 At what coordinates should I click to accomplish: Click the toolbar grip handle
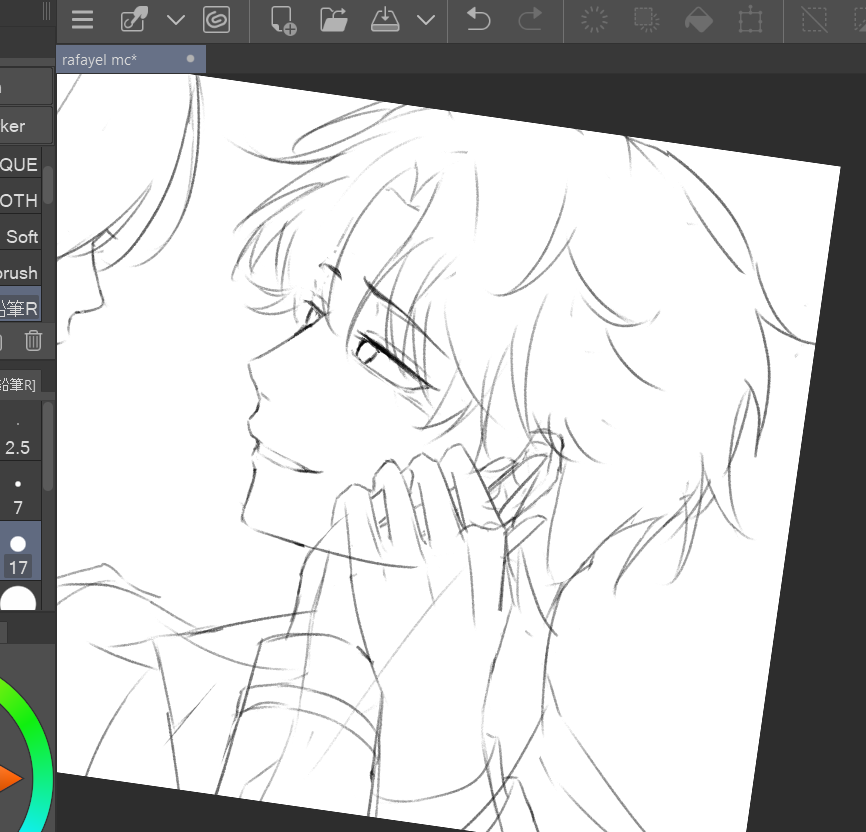46,11
